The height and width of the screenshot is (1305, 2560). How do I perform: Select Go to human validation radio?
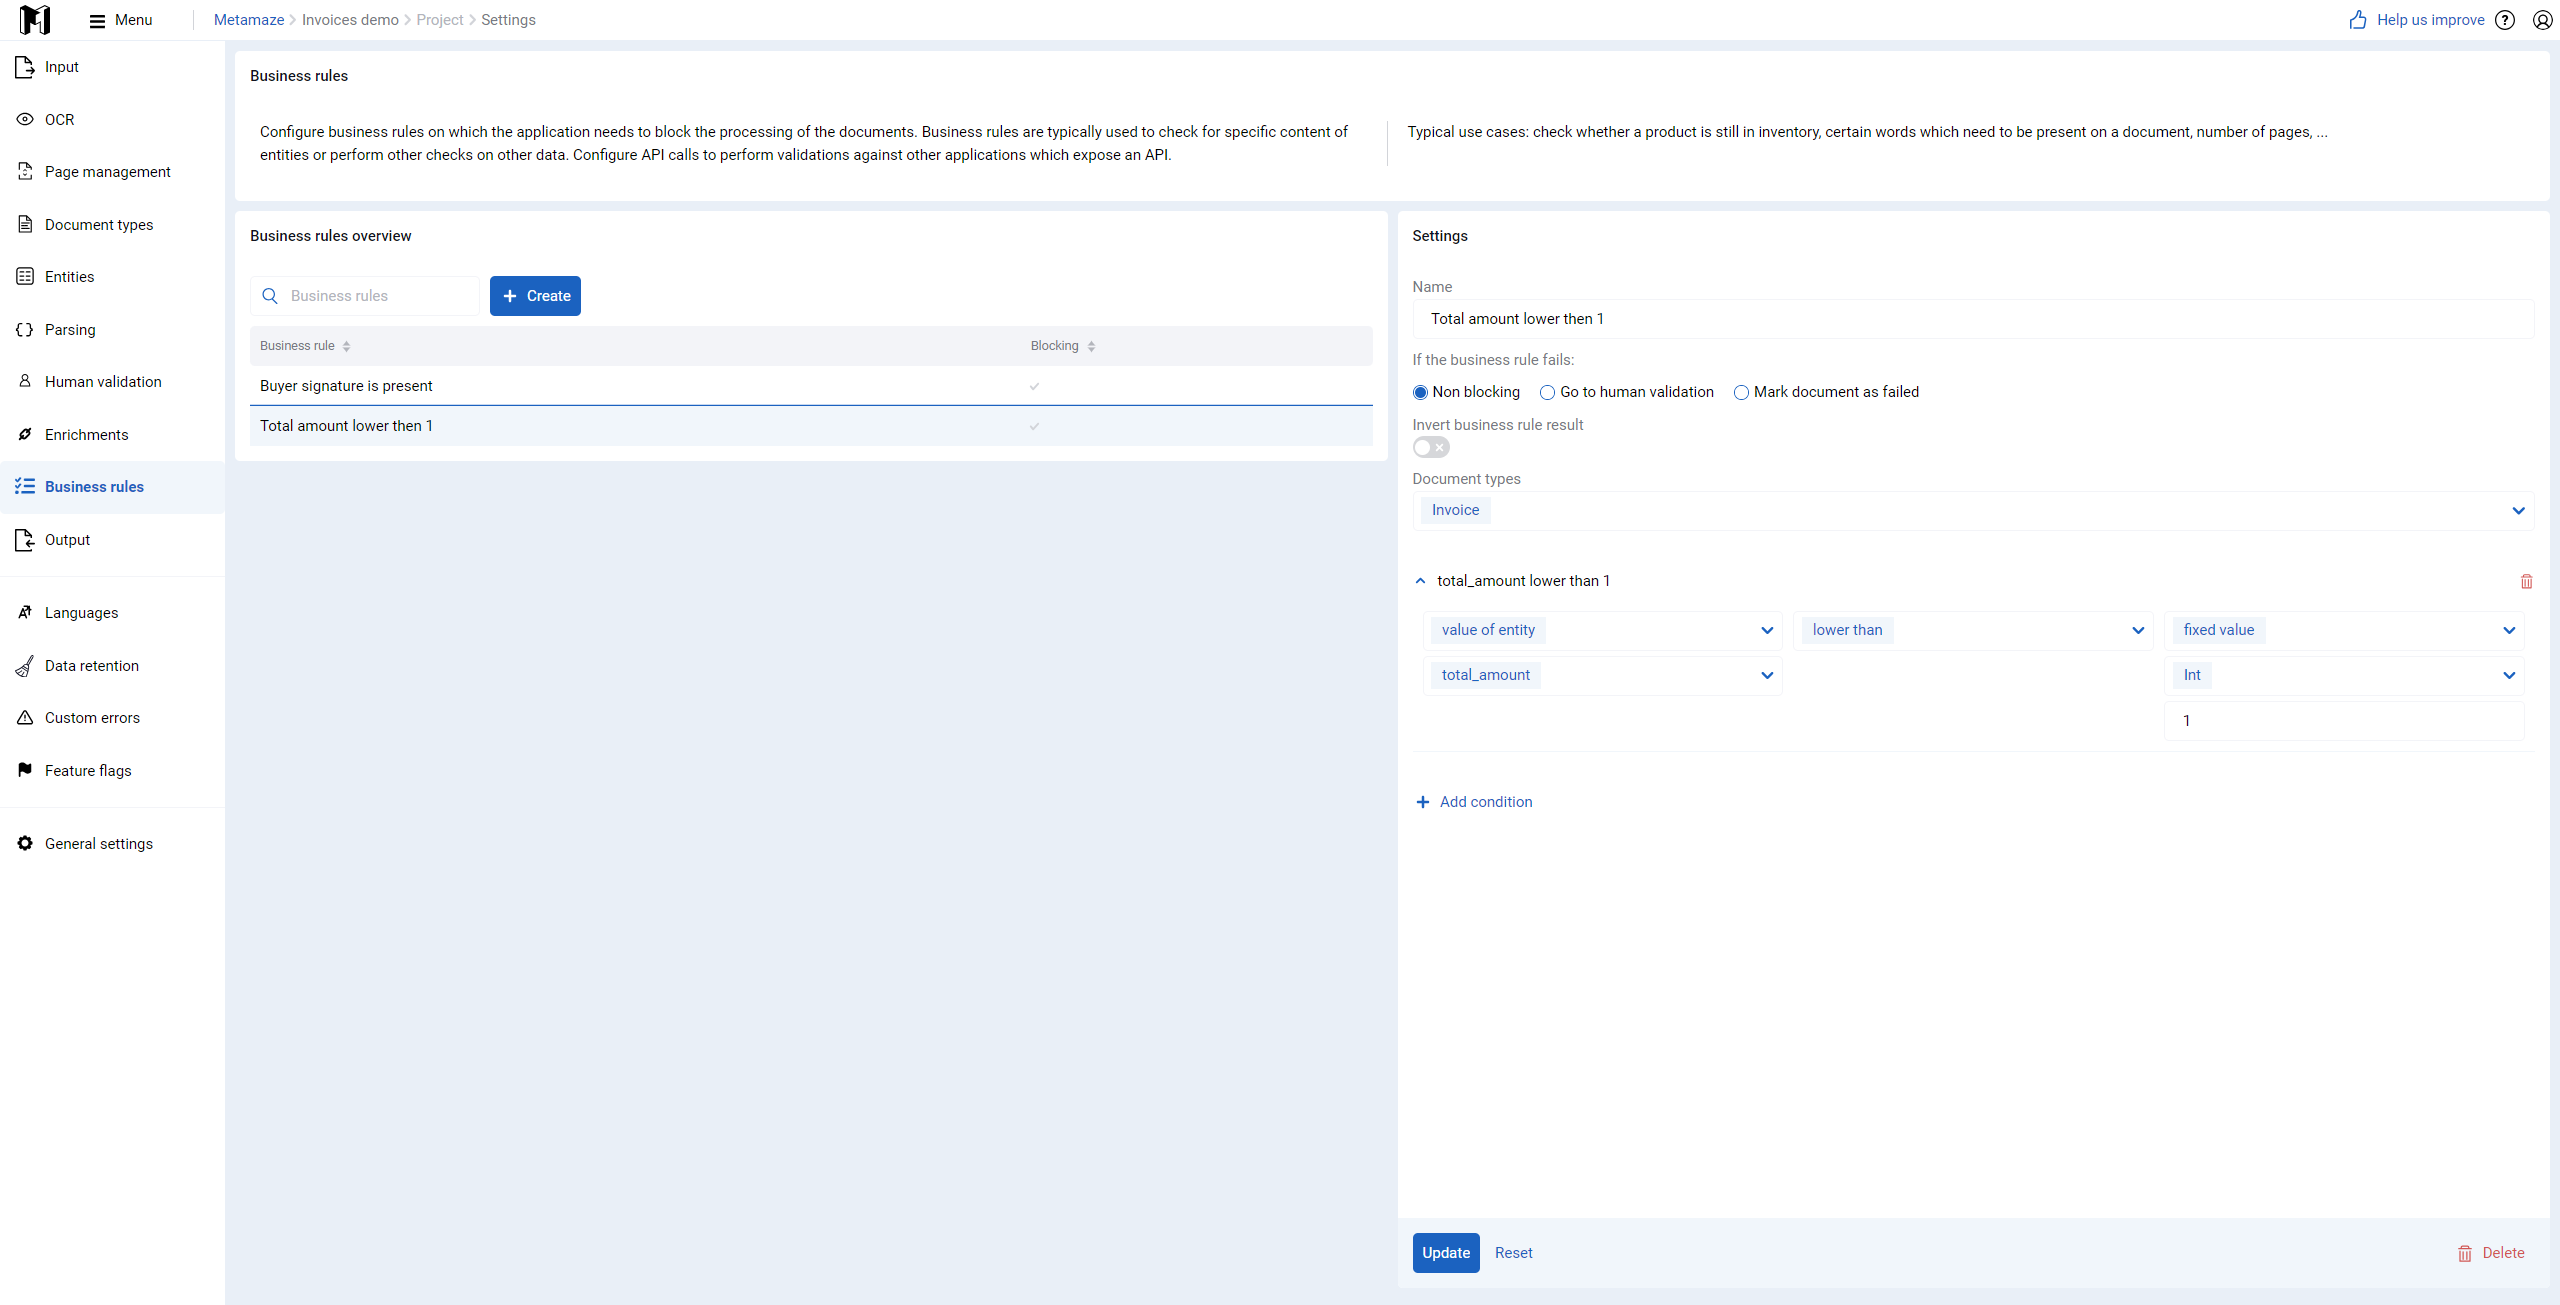(x=1547, y=392)
